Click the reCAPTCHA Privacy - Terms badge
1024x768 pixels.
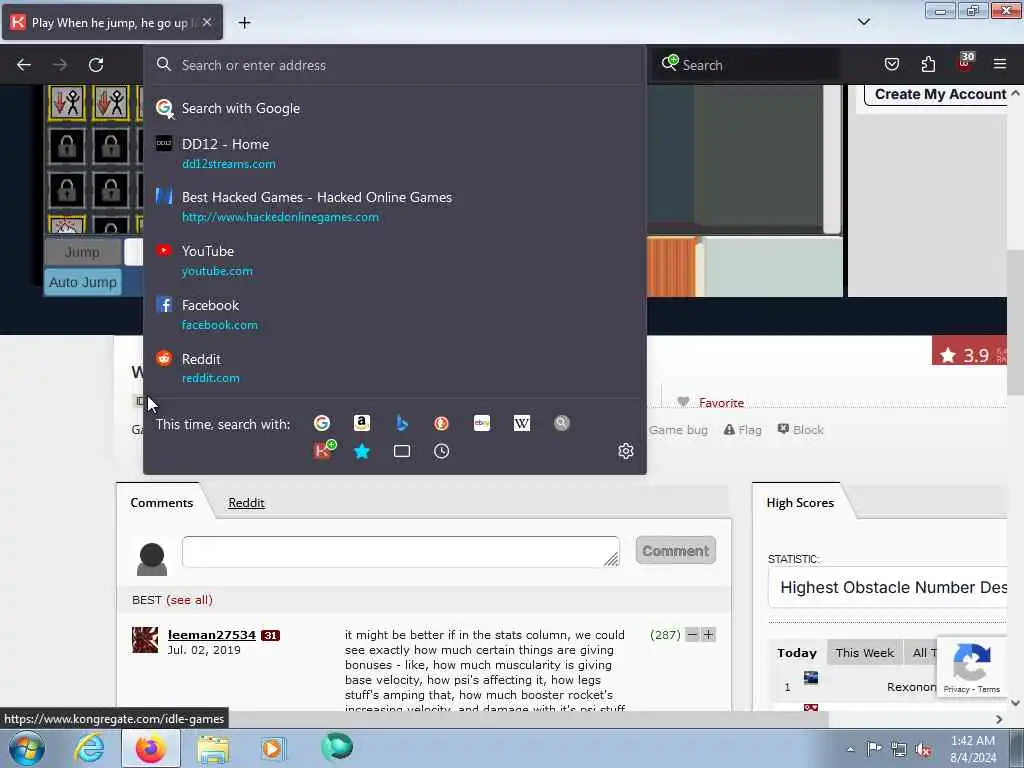[972, 667]
